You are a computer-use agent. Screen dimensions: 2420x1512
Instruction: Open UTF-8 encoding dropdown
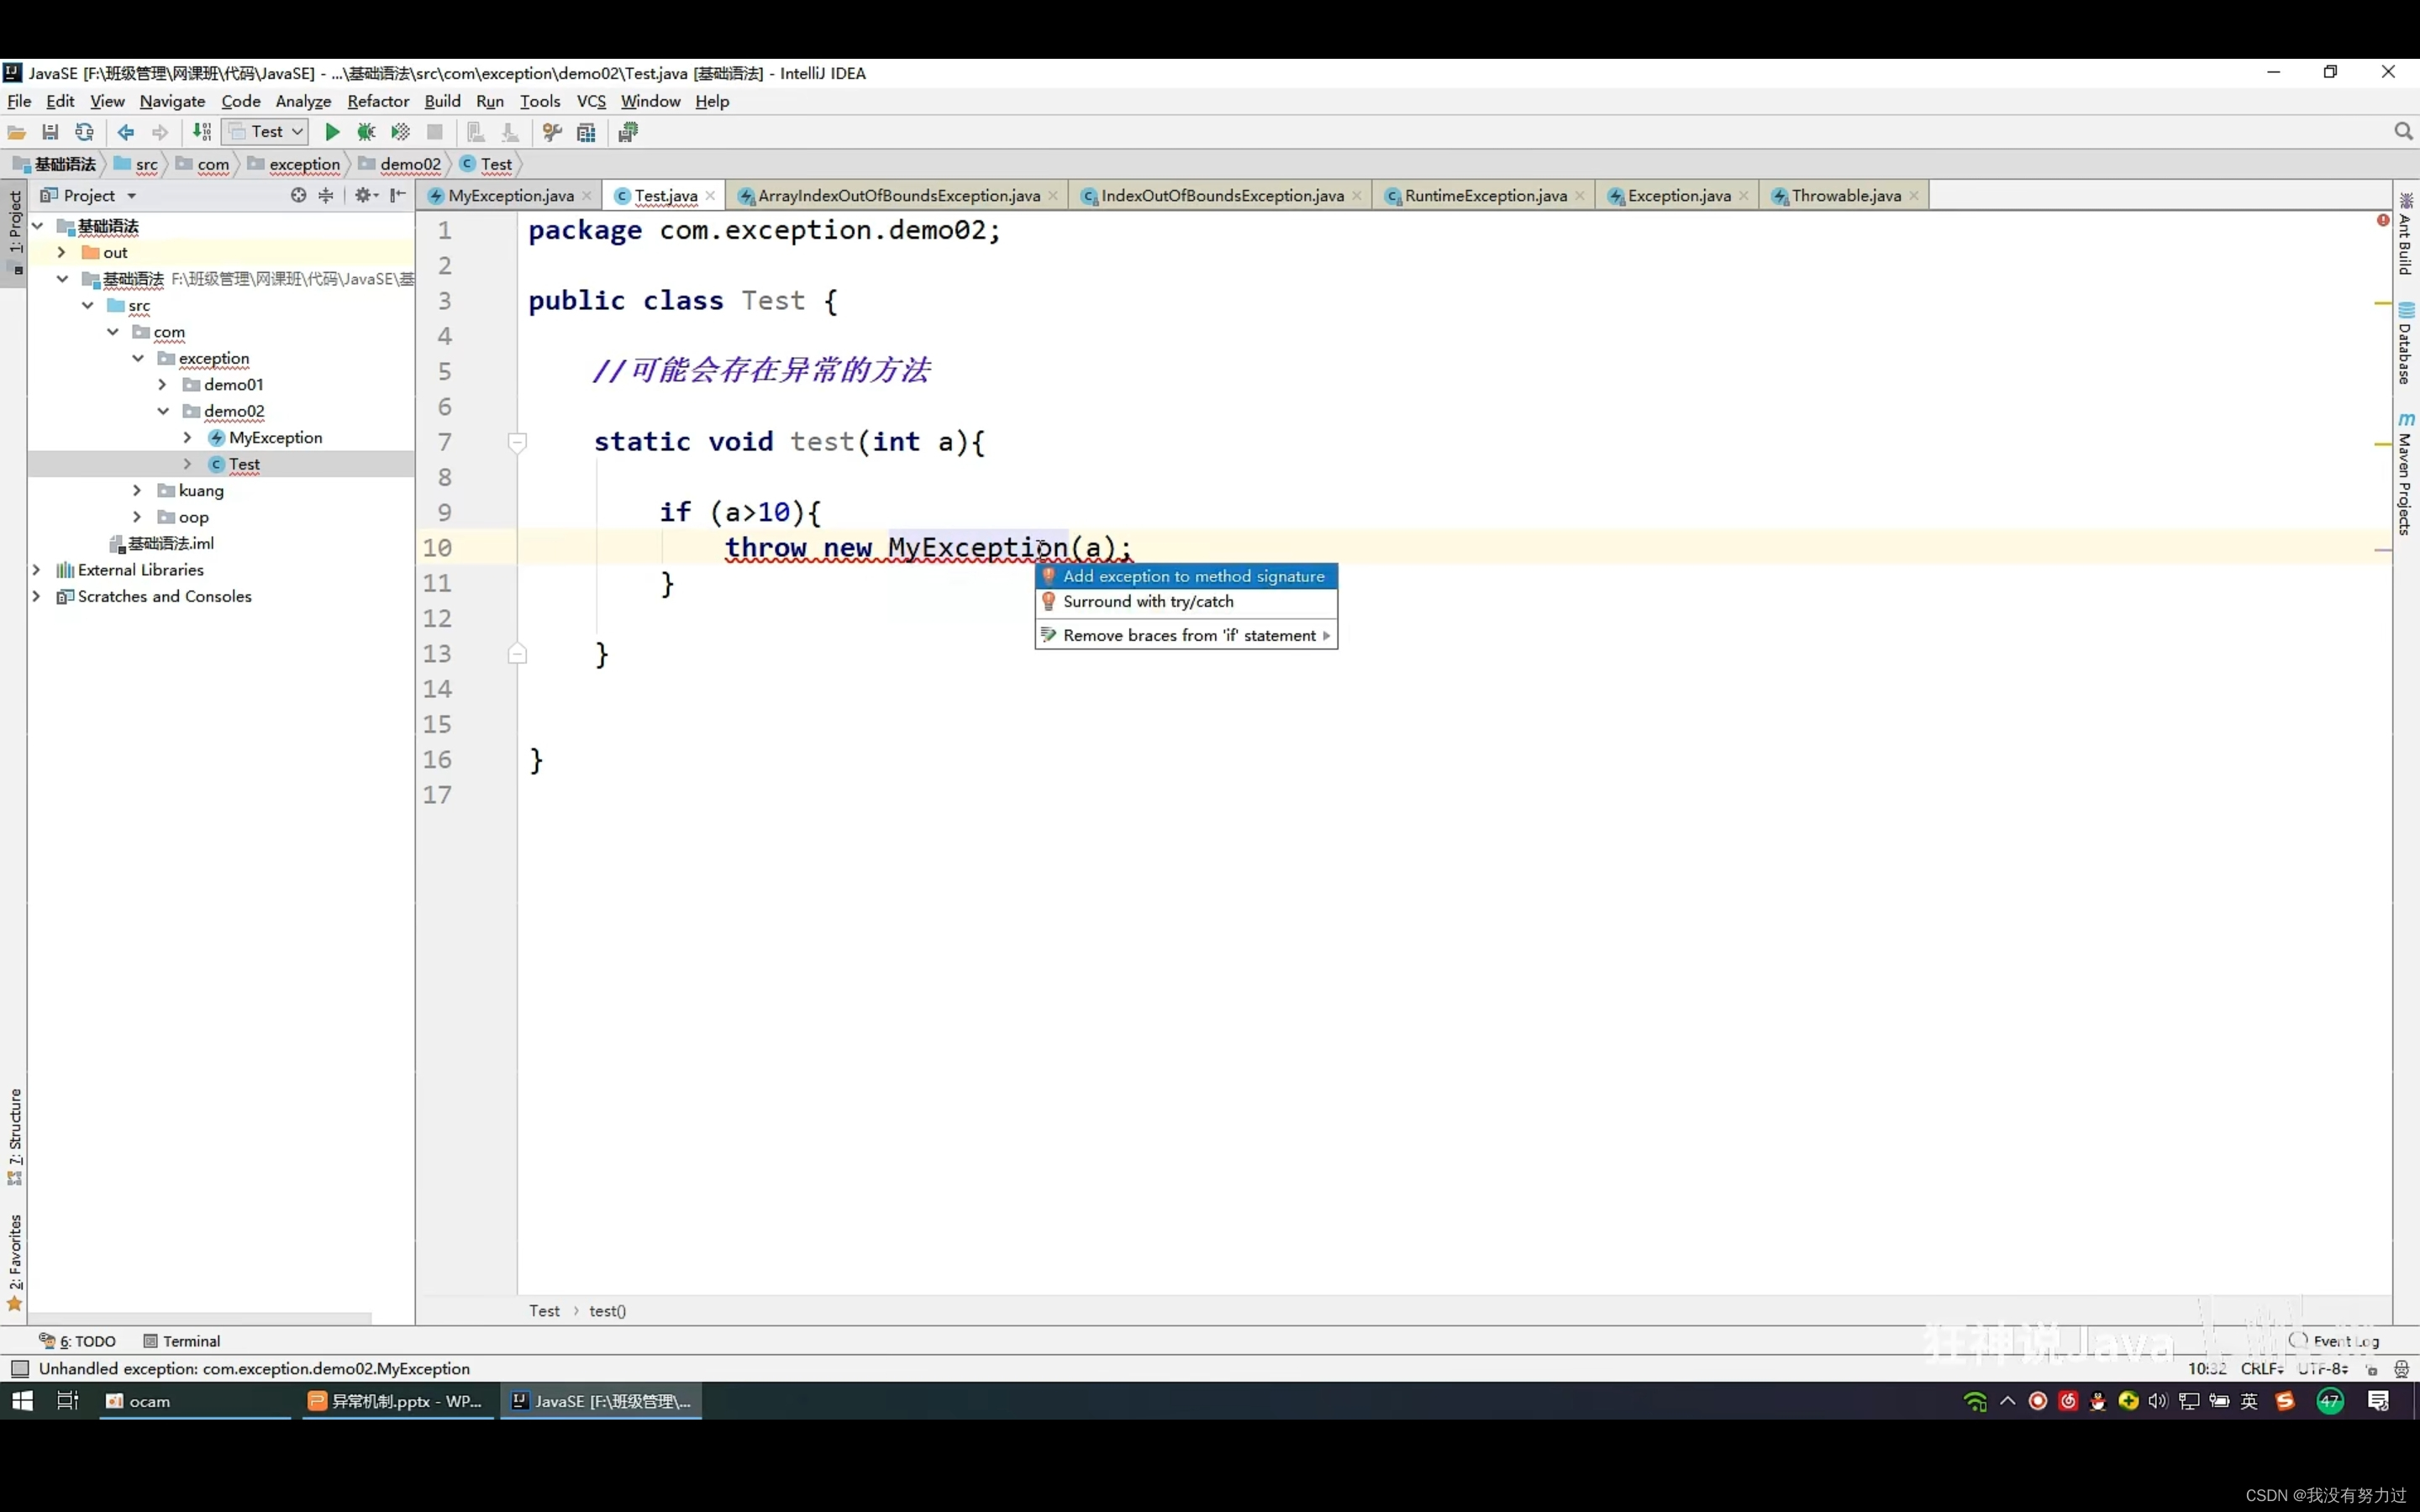point(2322,1369)
